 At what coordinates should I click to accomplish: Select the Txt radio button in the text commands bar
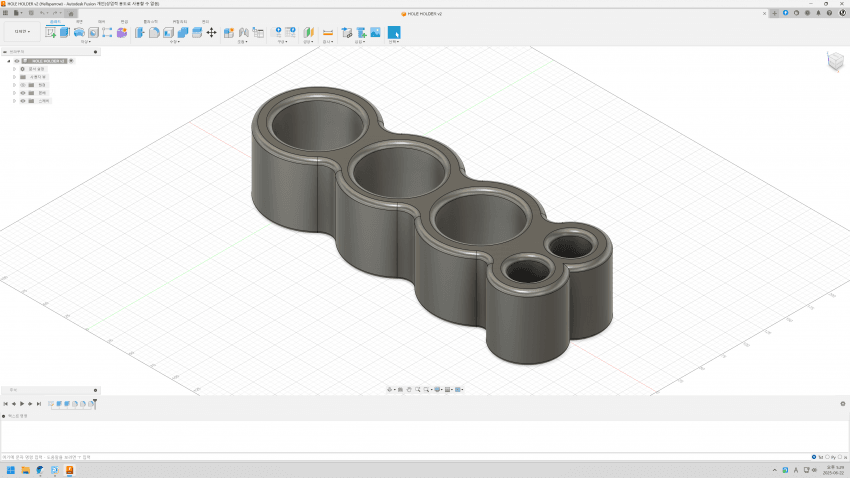point(814,457)
